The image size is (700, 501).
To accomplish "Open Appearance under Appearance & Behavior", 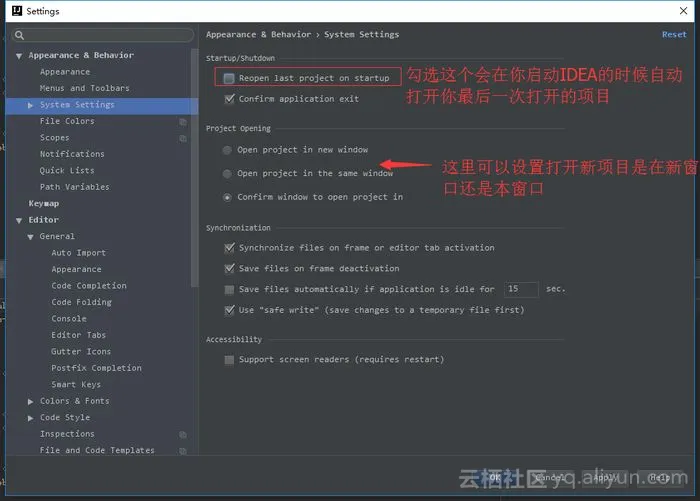I will pyautogui.click(x=65, y=72).
